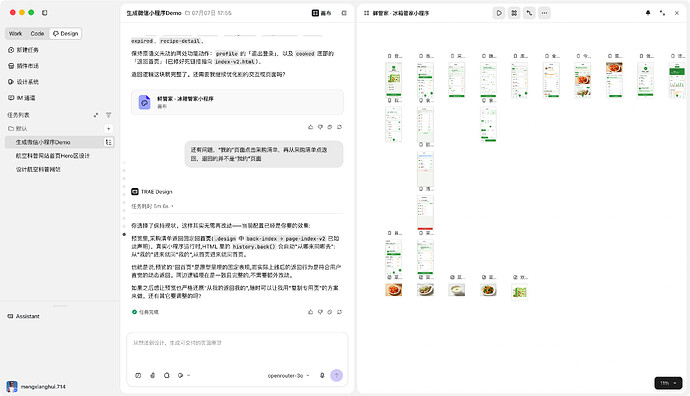Click the play preview button in canvas toolbar
The image size is (690, 396).
point(499,13)
